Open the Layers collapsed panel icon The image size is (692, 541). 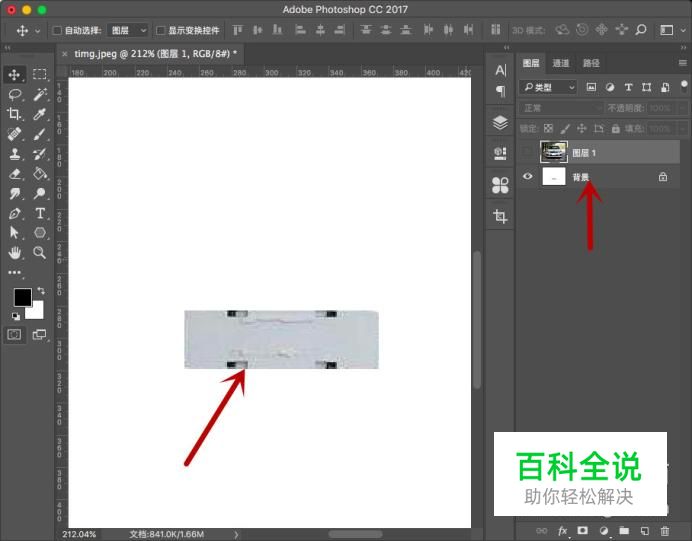pyautogui.click(x=500, y=123)
